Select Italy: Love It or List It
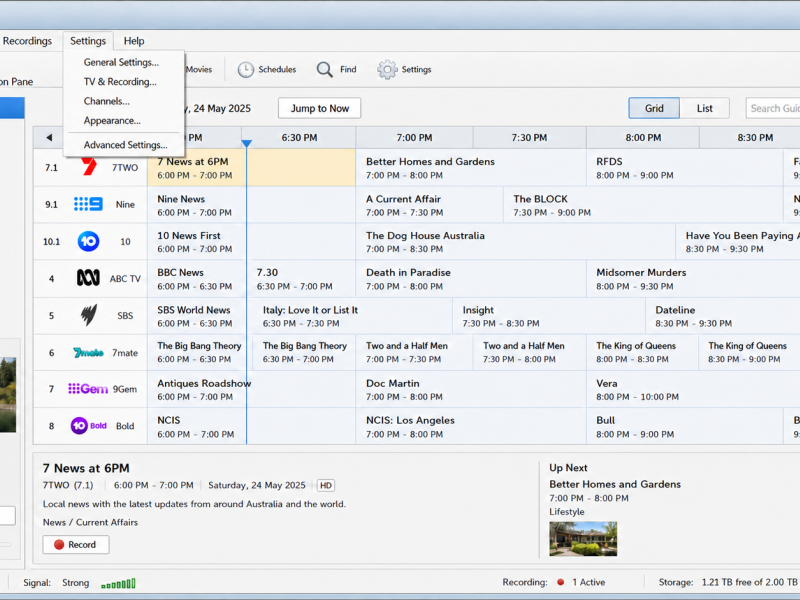Viewport: 800px width, 600px height. pos(350,316)
